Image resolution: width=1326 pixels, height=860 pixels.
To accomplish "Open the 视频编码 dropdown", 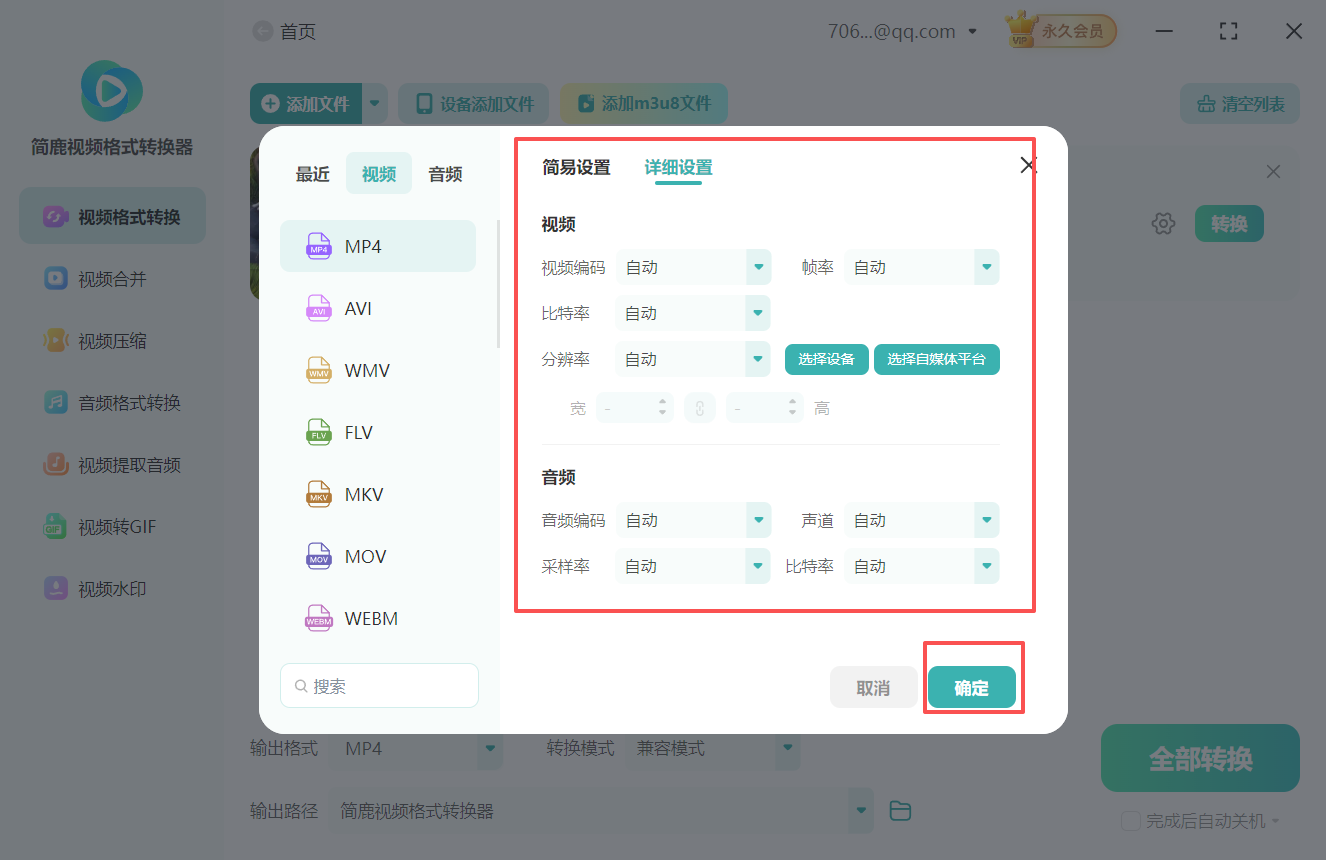I will click(x=693, y=267).
